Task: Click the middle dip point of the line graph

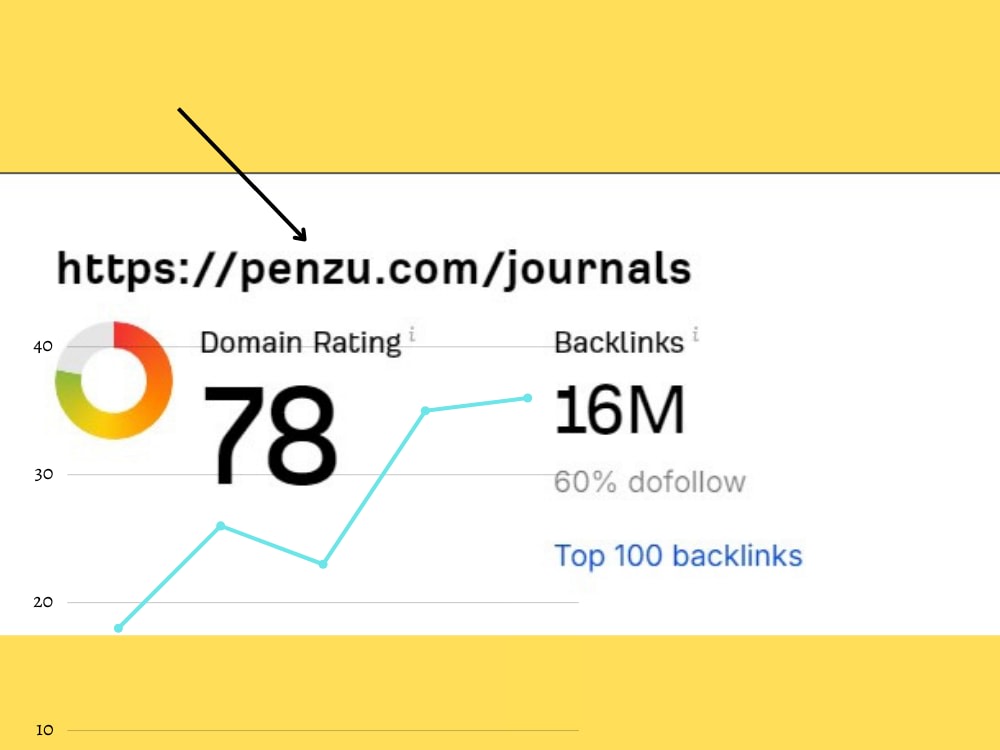Action: [322, 564]
